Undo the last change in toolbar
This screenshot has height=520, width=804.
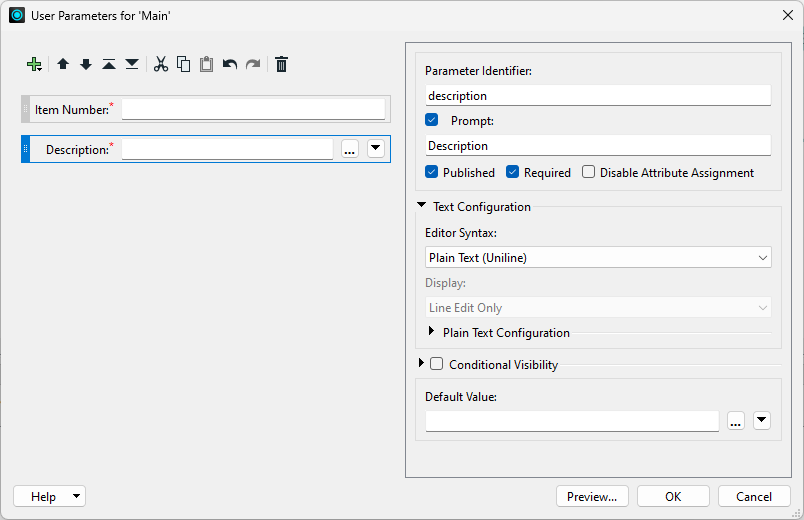click(230, 64)
